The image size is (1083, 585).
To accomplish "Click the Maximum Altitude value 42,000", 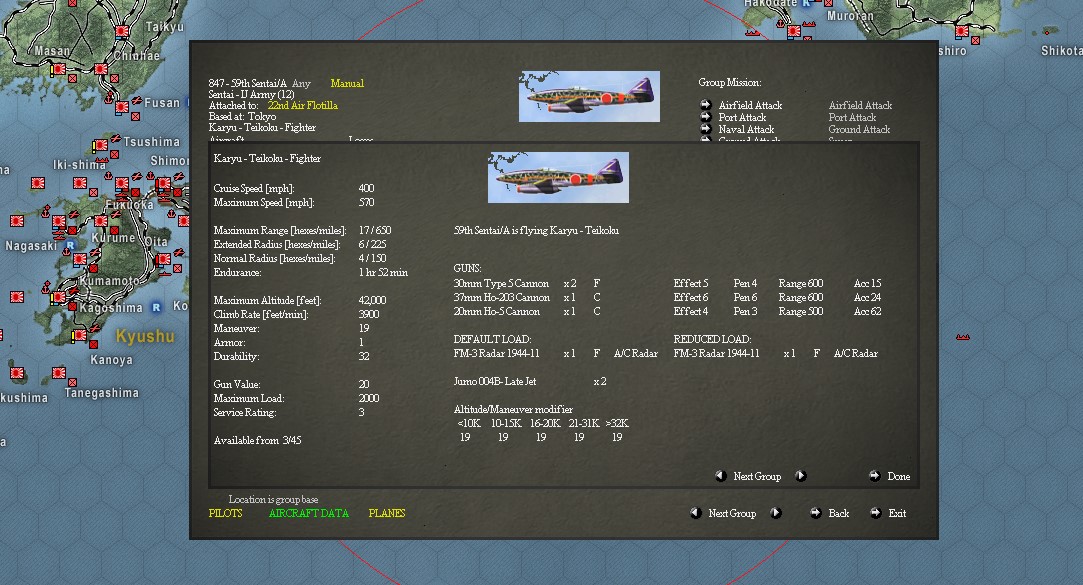I will (x=372, y=300).
